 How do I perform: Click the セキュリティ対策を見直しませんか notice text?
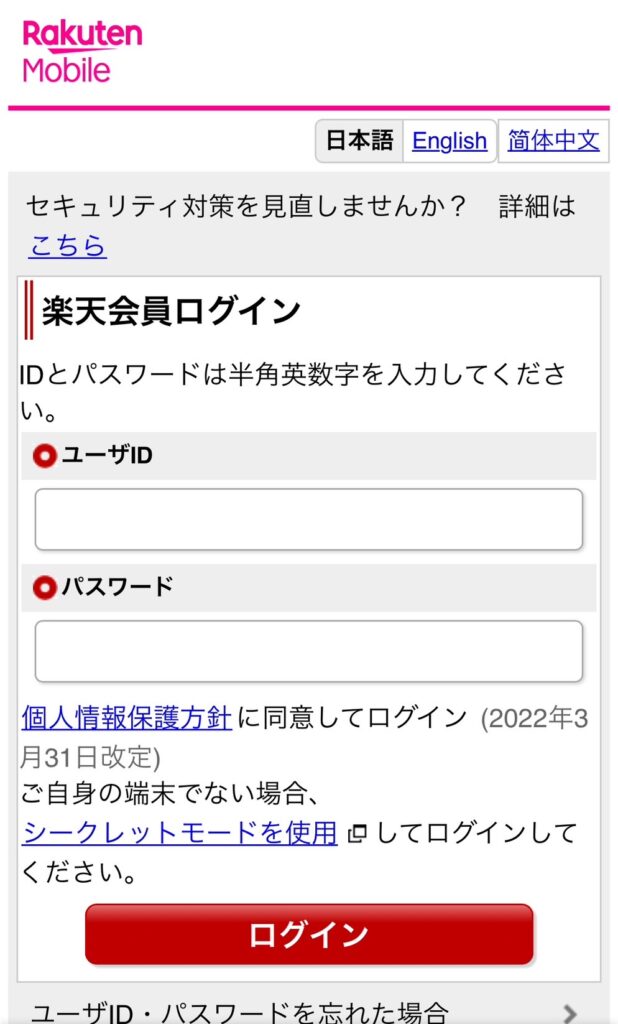coord(246,207)
